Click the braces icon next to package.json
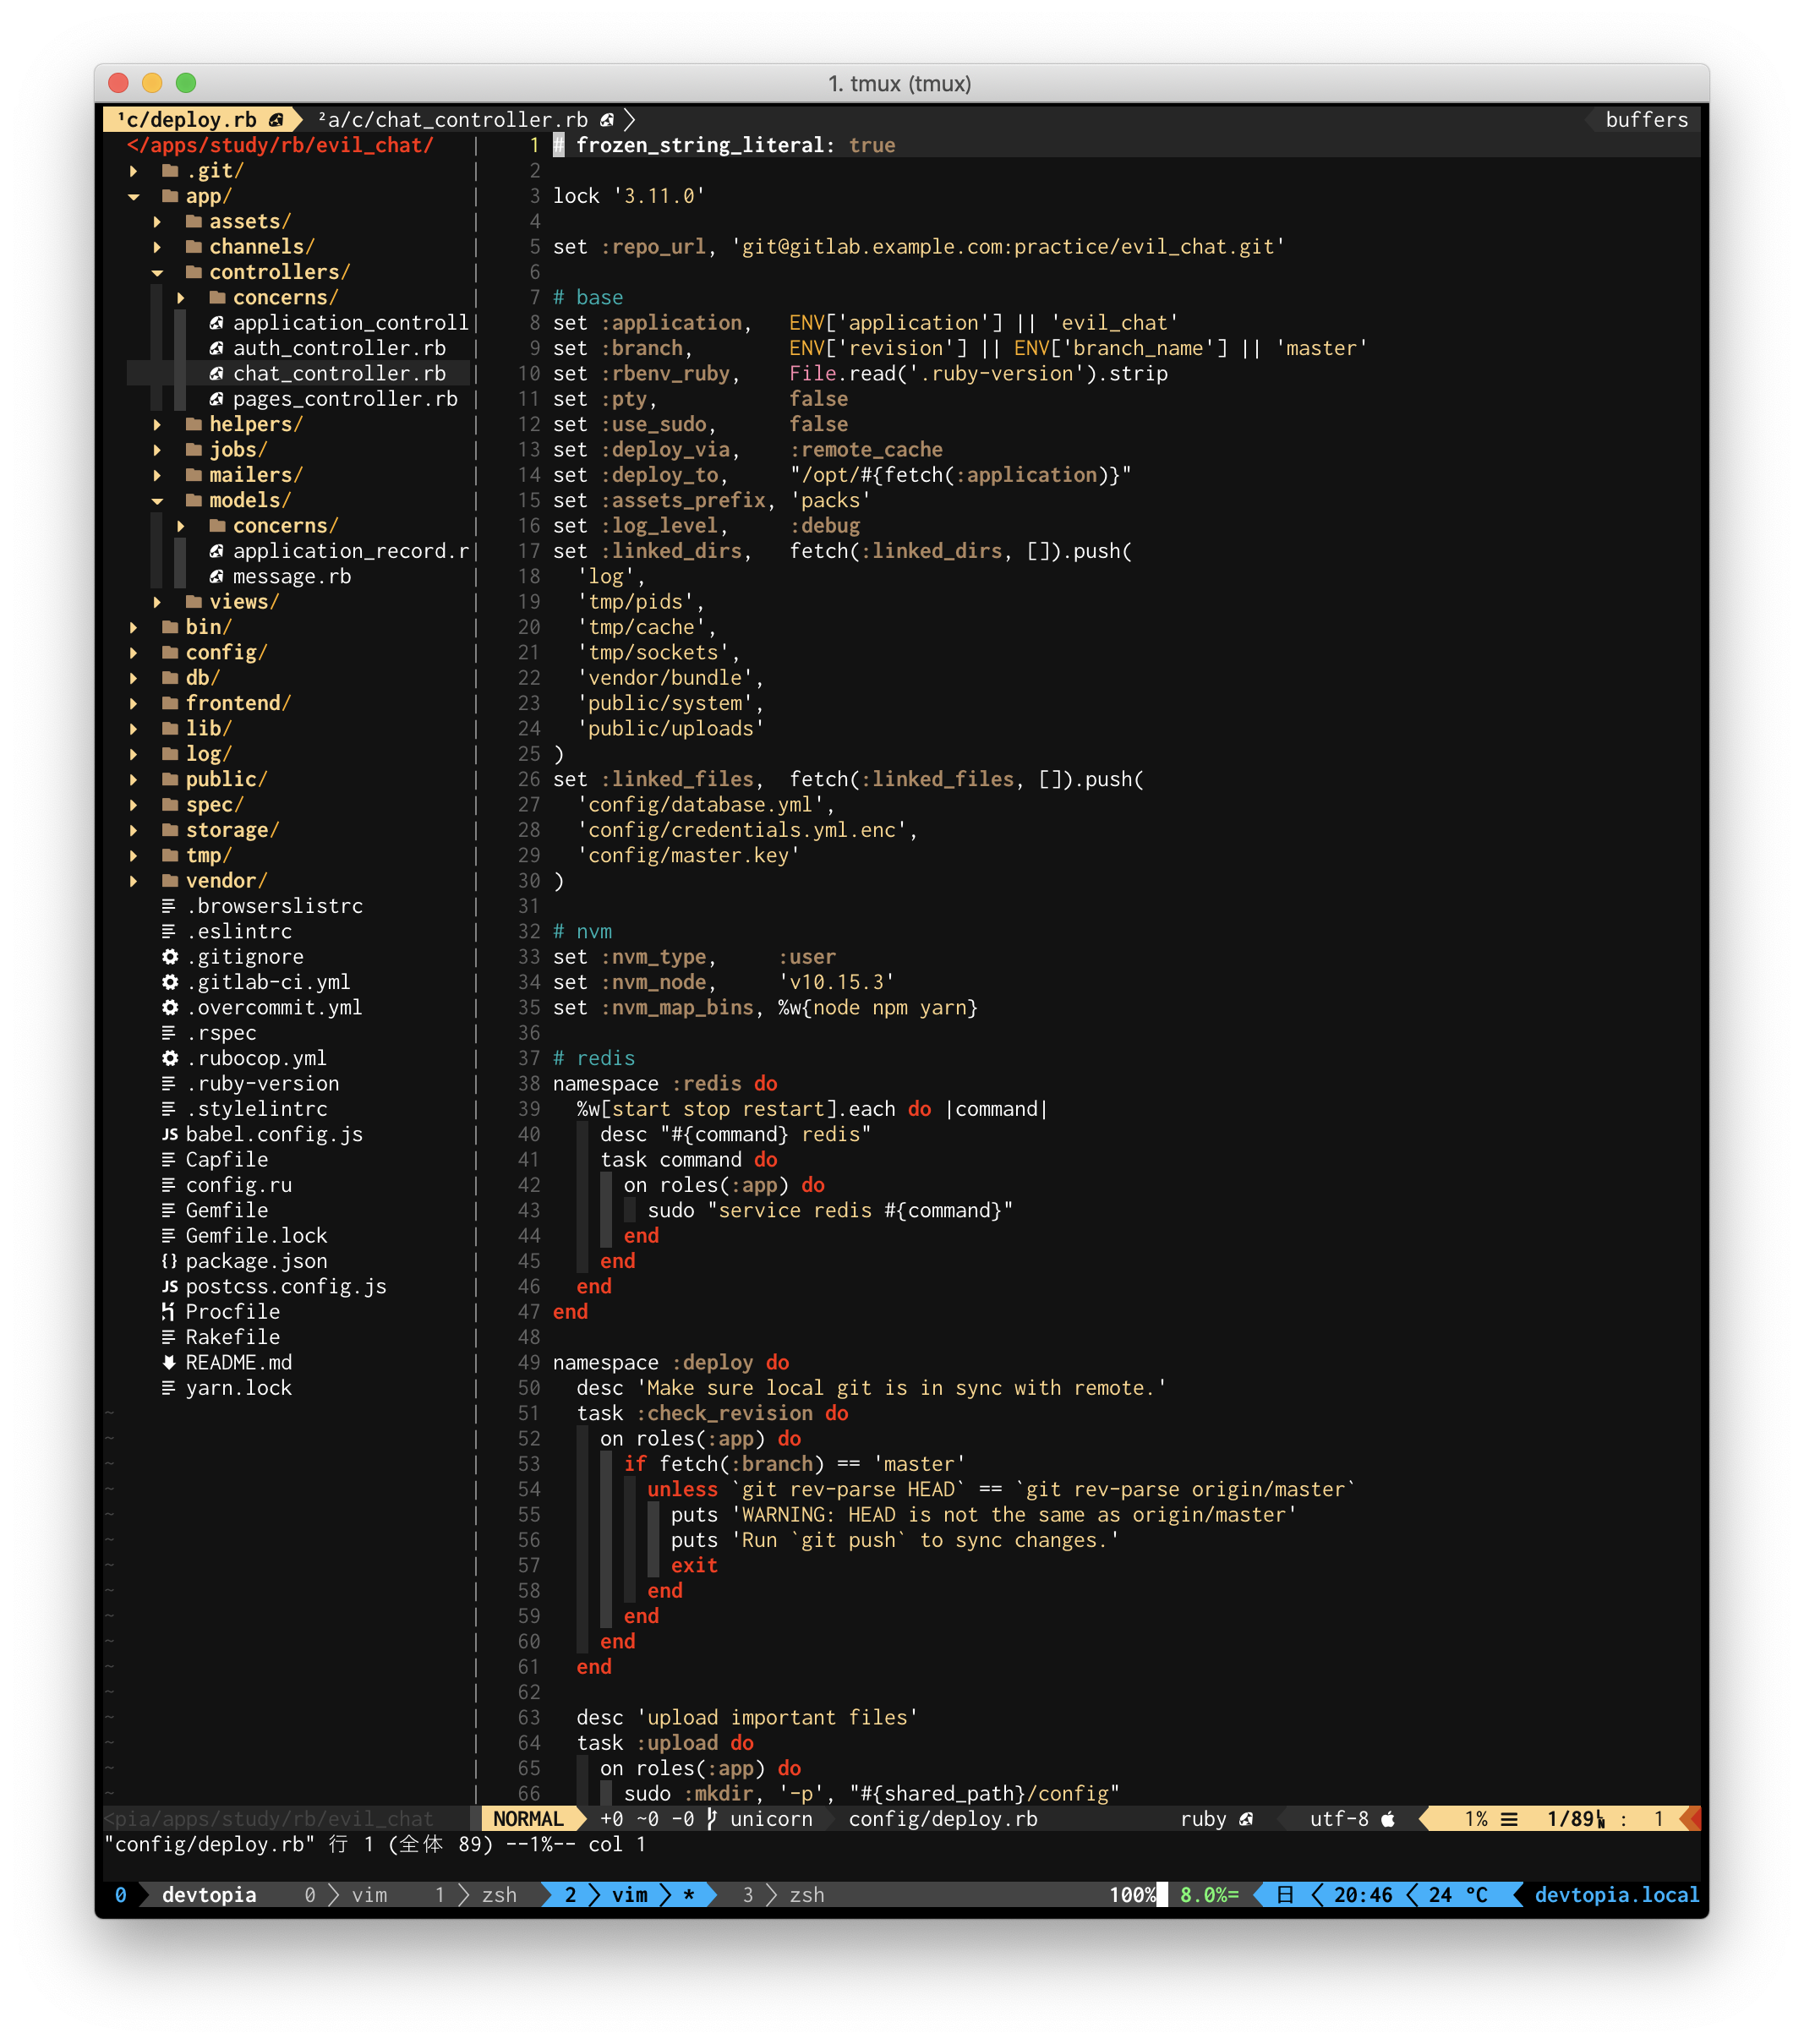Screen dimensions: 1804x2044 170,1262
